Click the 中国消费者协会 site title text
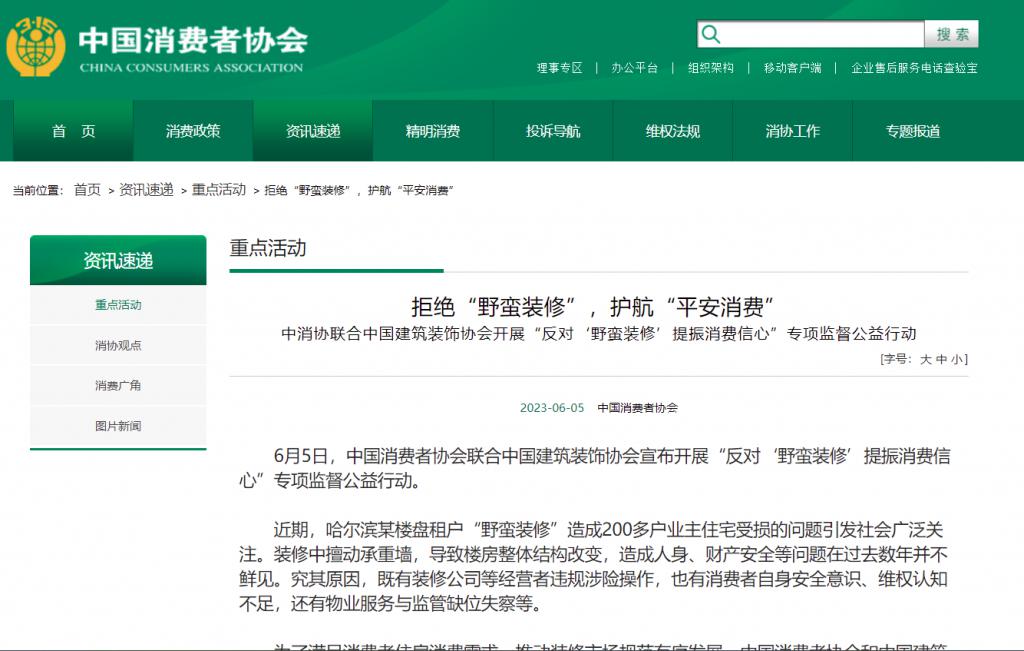Image resolution: width=1024 pixels, height=651 pixels. [193, 40]
